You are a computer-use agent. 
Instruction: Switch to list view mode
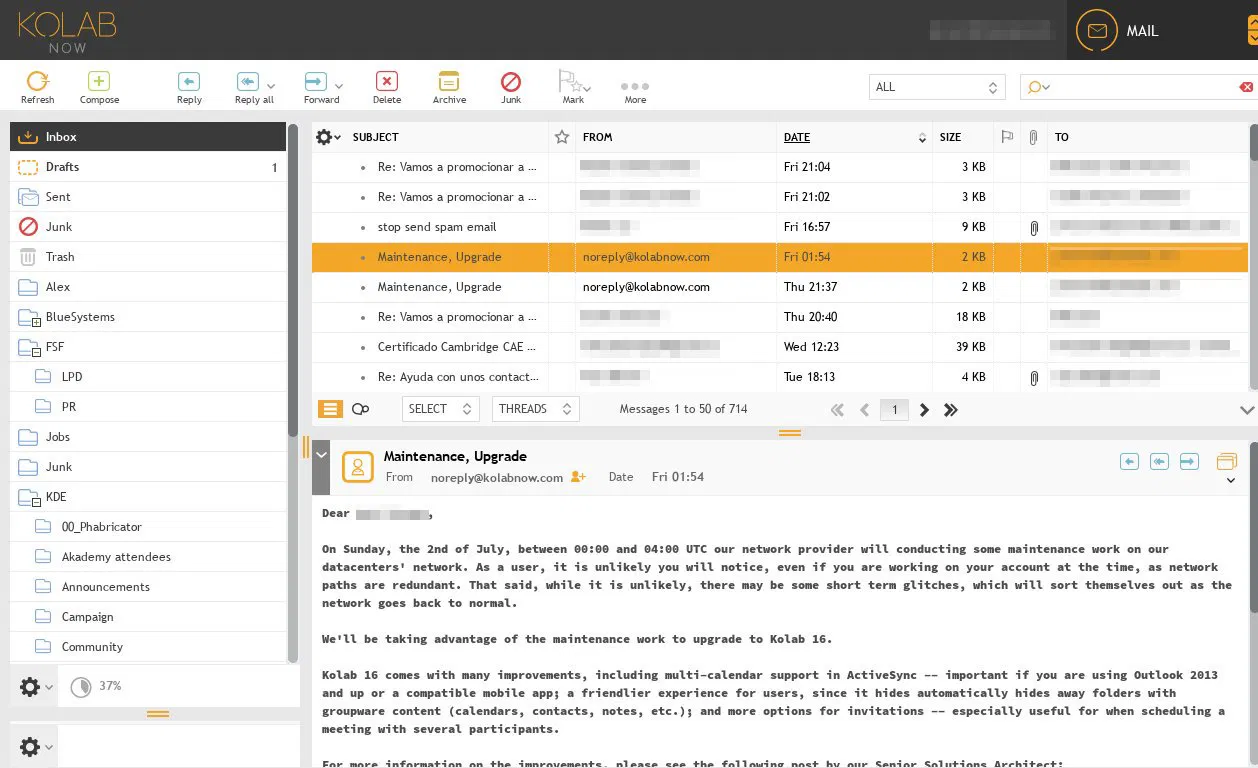tap(330, 409)
